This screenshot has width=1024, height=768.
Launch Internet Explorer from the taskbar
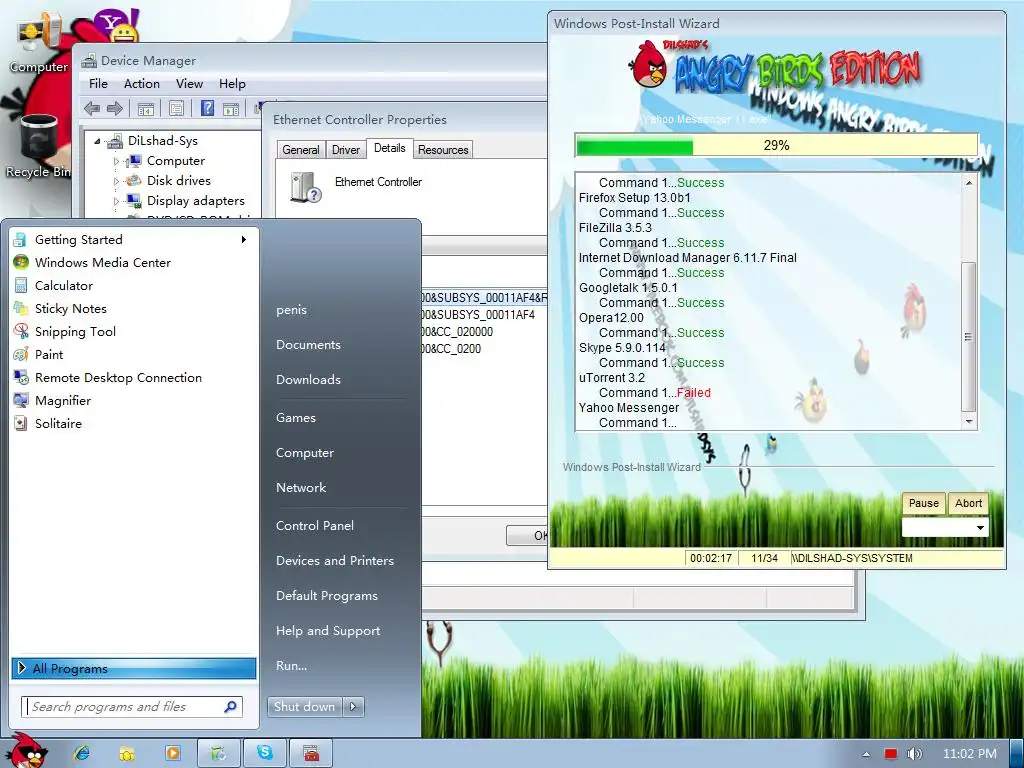[x=82, y=753]
